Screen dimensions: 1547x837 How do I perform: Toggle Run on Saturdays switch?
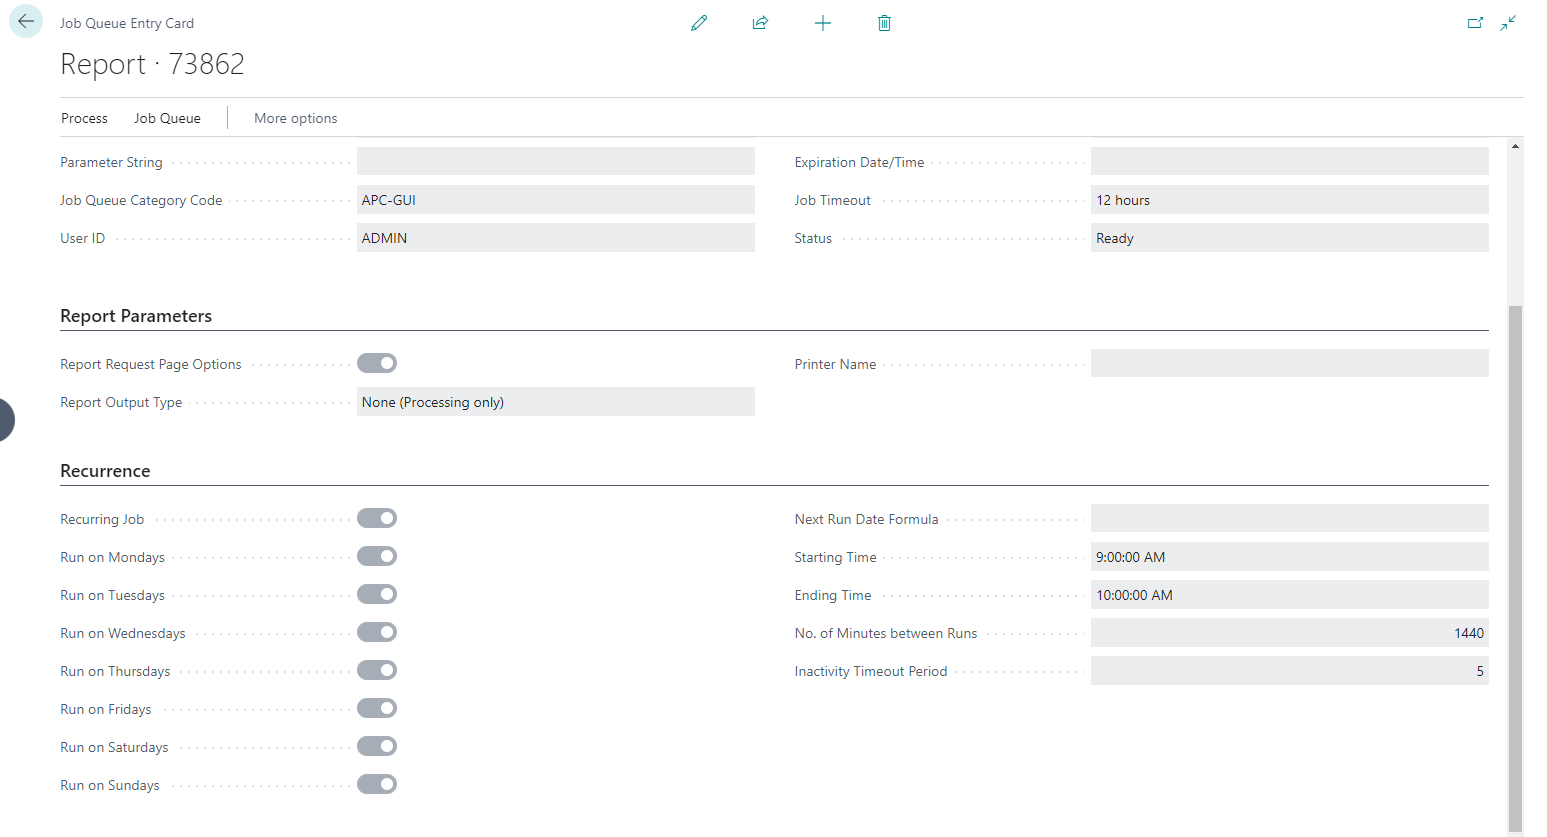point(377,746)
